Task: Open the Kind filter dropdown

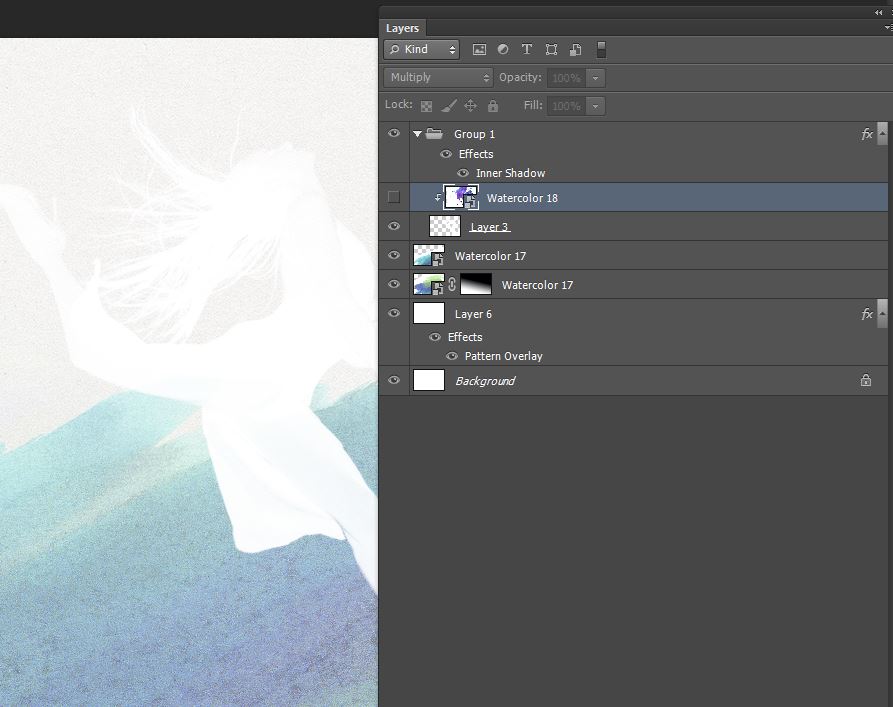Action: coord(421,49)
